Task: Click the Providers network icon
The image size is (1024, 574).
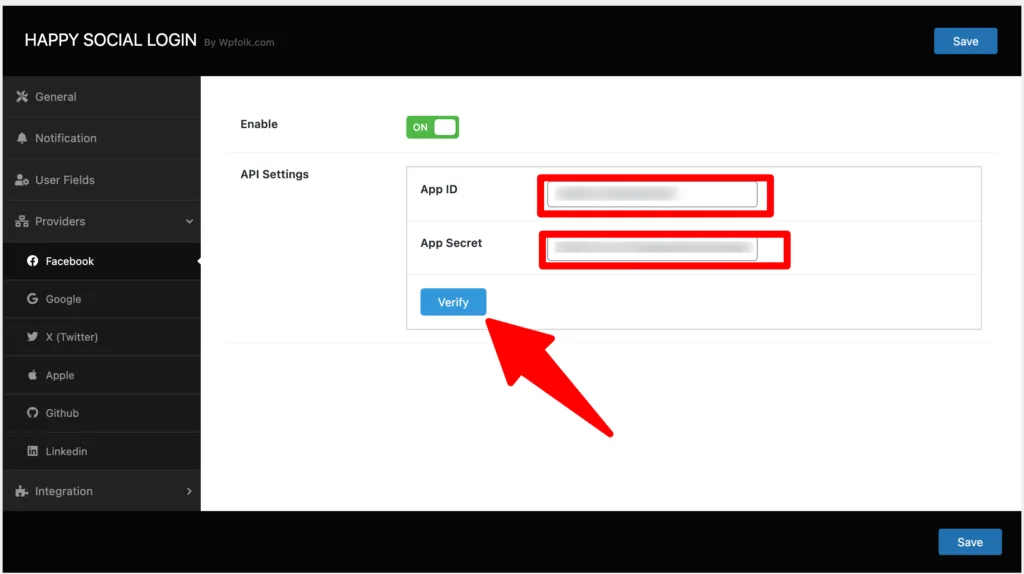Action: [22, 221]
